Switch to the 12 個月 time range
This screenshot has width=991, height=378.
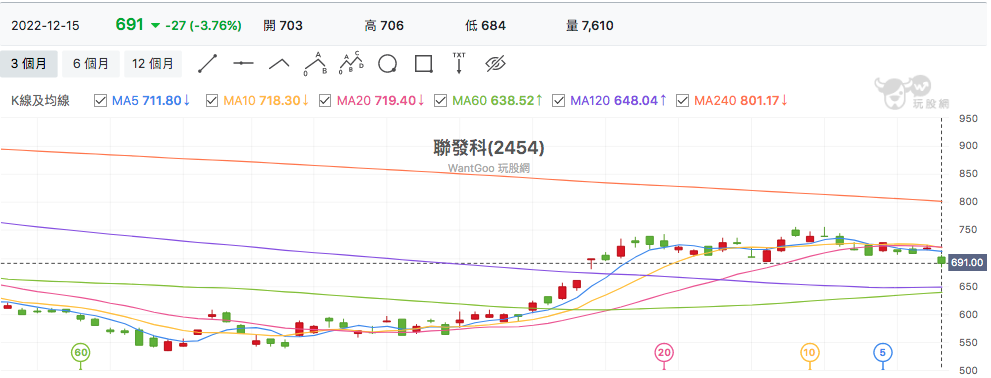point(153,64)
